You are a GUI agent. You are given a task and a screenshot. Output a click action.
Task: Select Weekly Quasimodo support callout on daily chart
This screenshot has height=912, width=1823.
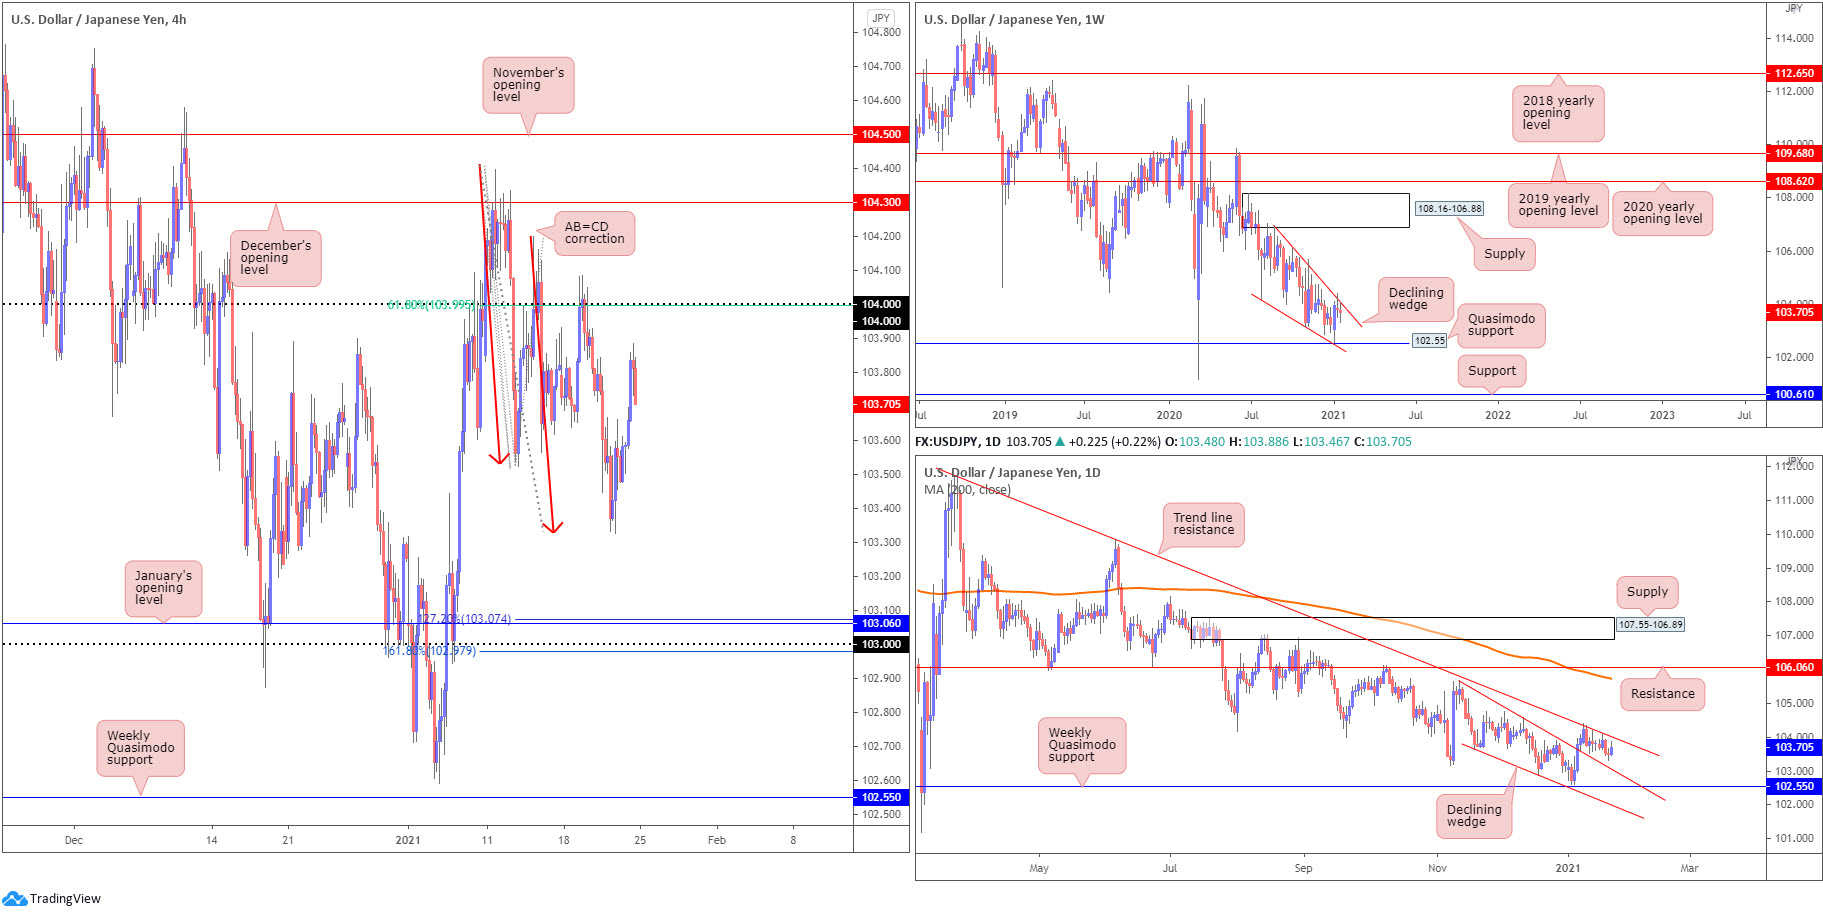[1082, 745]
